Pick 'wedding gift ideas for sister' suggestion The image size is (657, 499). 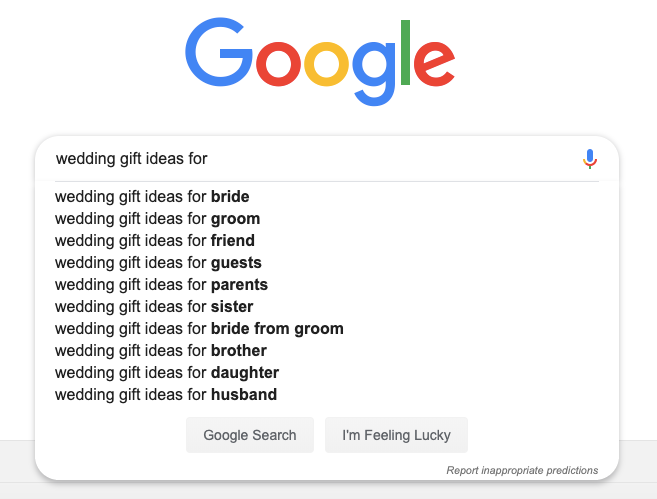coord(327,307)
